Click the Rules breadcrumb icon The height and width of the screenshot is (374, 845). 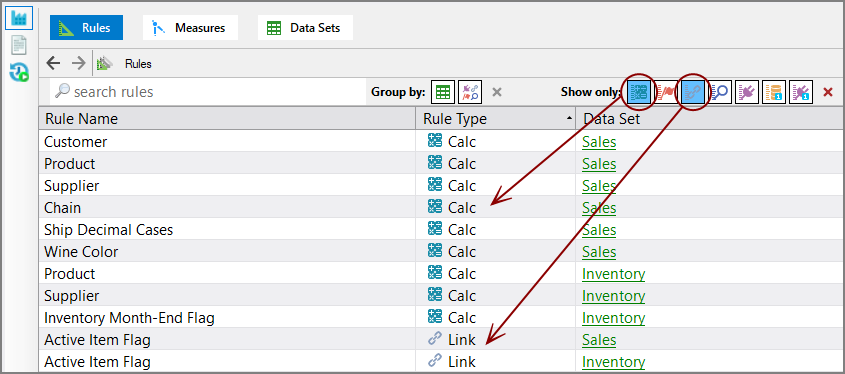104,64
